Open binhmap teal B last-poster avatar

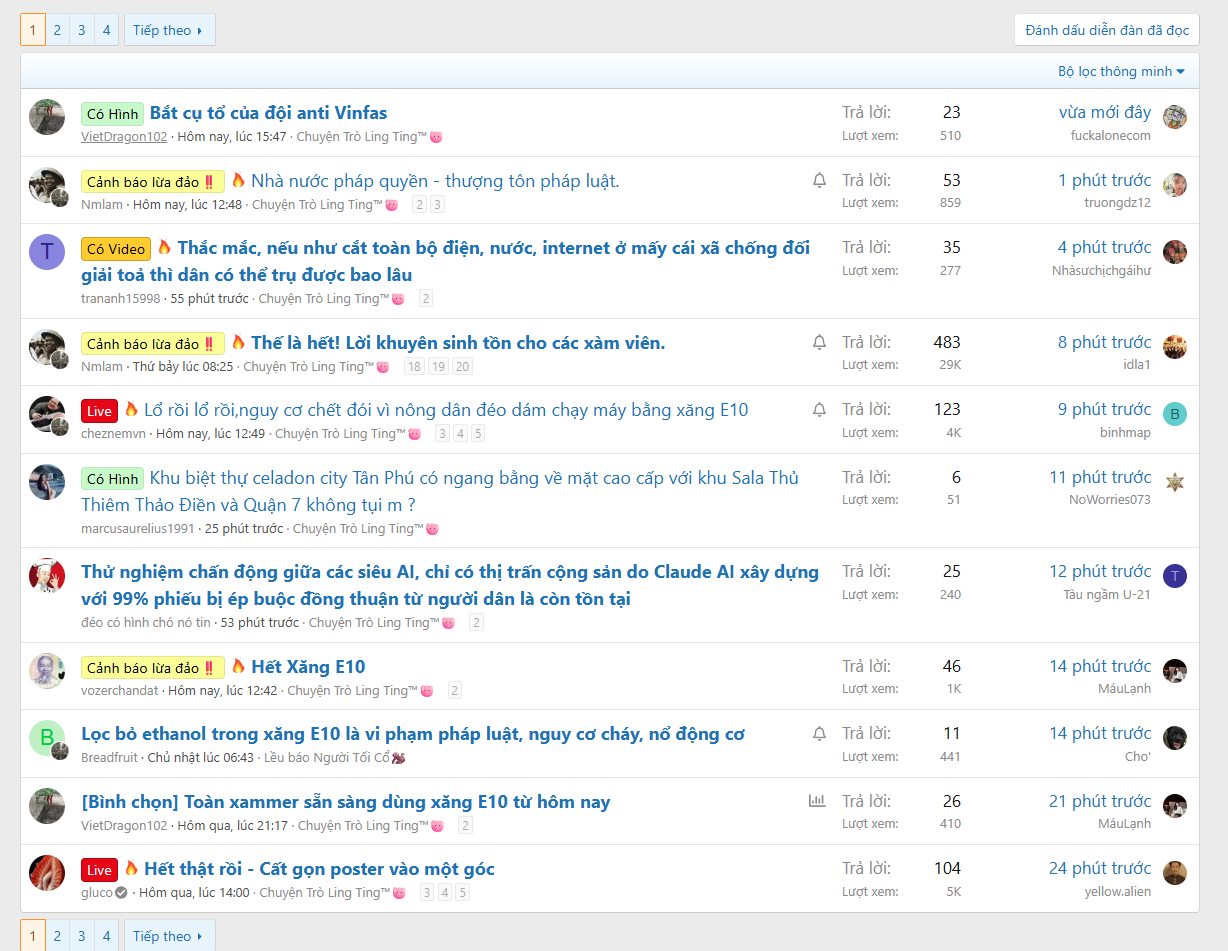1175,414
